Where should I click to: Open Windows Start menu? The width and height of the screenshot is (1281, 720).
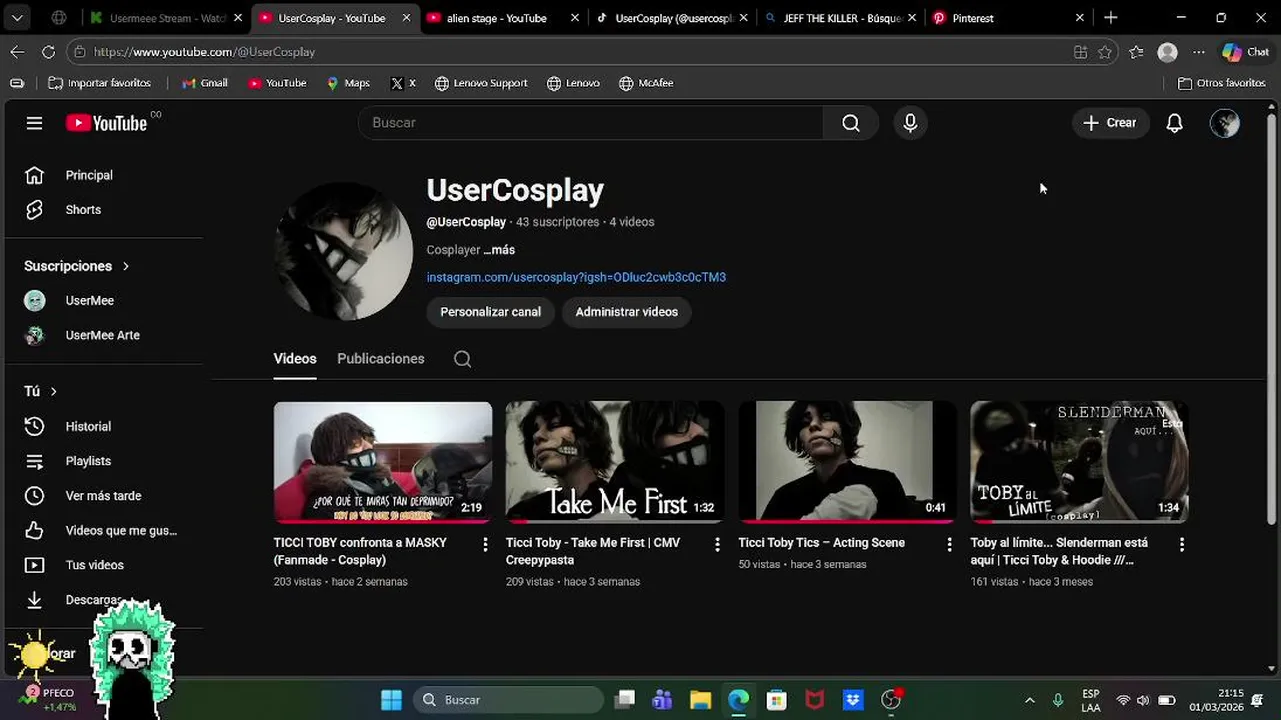(391, 700)
